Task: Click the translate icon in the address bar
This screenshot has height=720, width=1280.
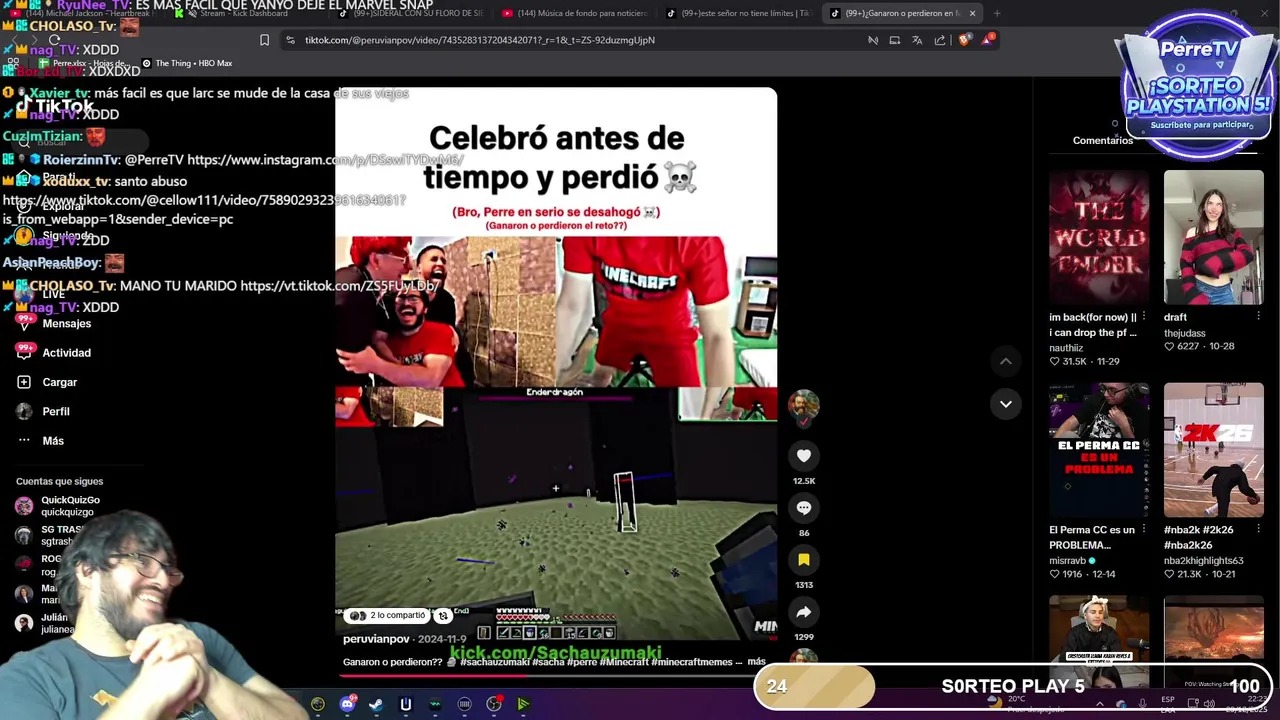Action: click(x=917, y=40)
